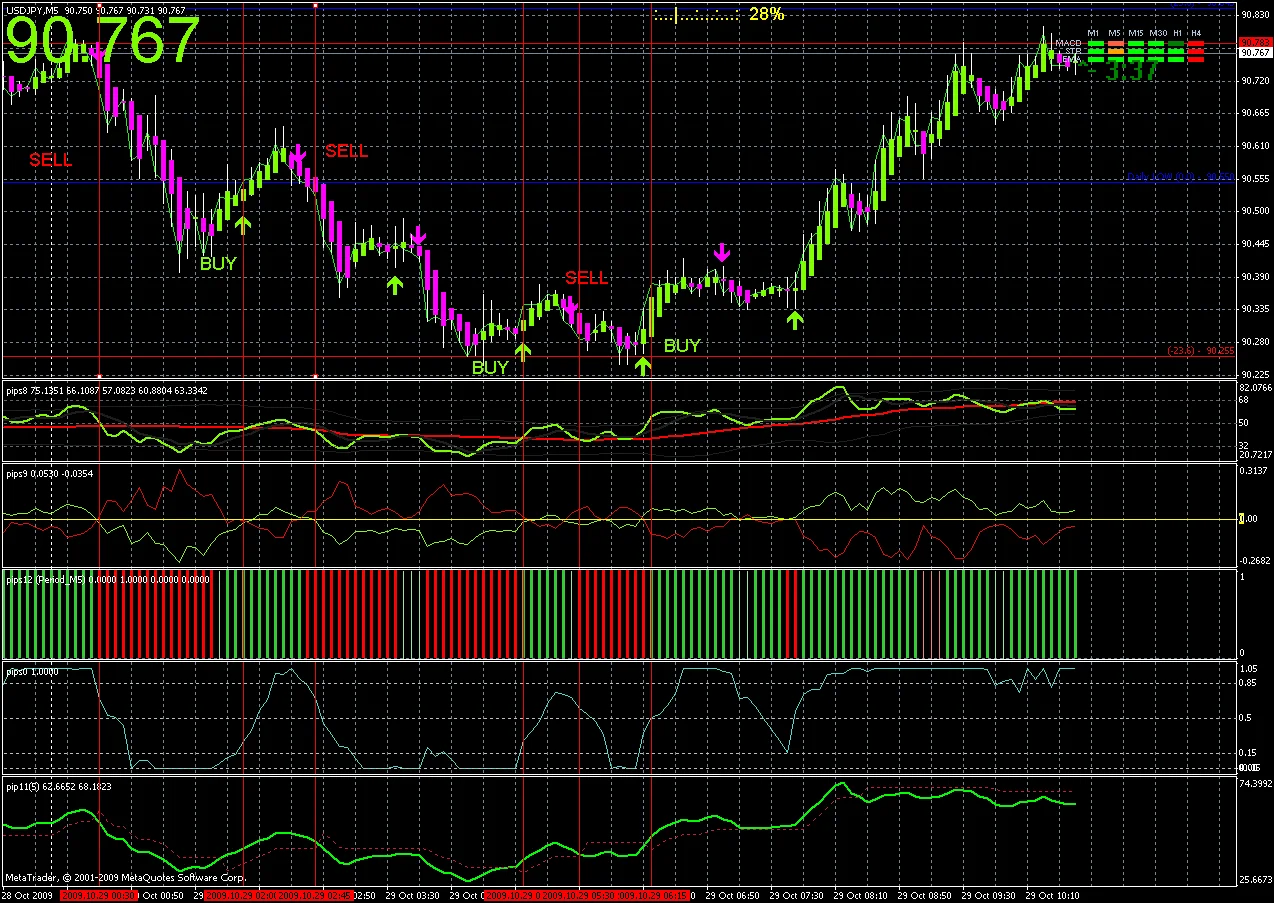Screen dimensions: 1274x903
Task: Click the rightmost green up arrow on the chart
Action: pos(795,320)
